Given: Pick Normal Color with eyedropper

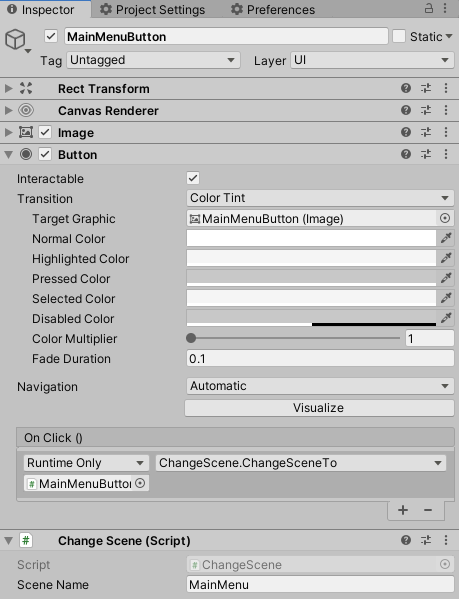Looking at the screenshot, I should tap(446, 238).
